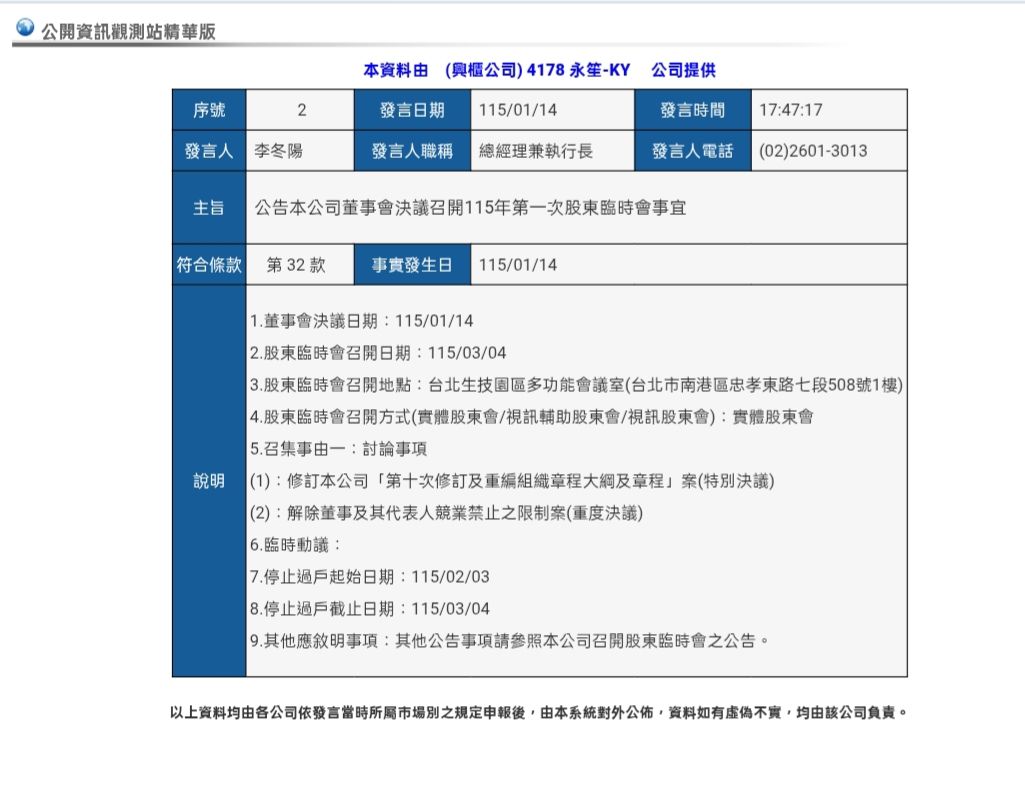1025x785 pixels.
Task: Select line 7.停止過戶起始日期：115/02/03
Action: pyautogui.click(x=369, y=577)
